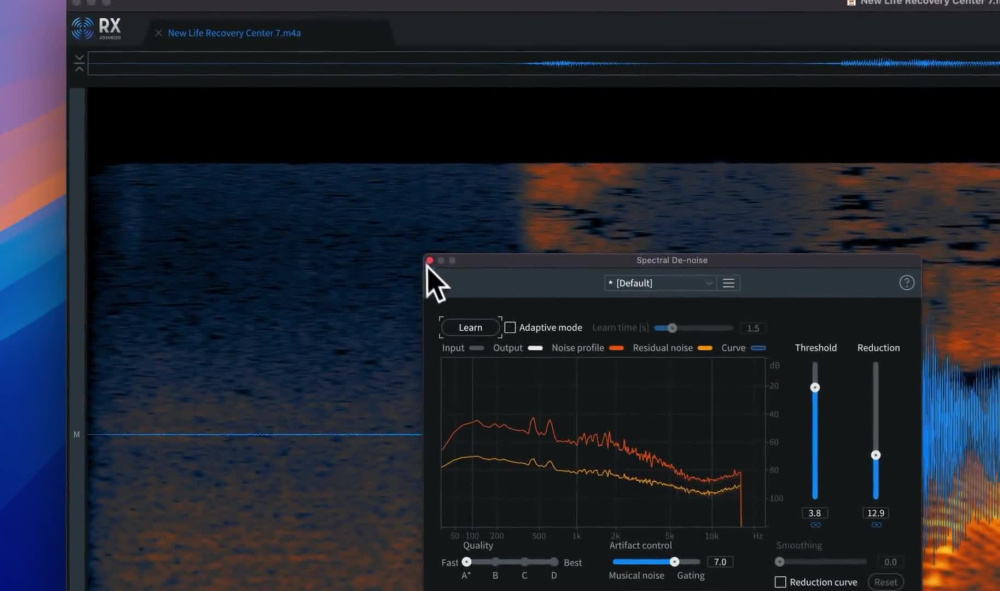Screen dimensions: 1000x591
Task: Select Quality setting B
Action: click(496, 562)
